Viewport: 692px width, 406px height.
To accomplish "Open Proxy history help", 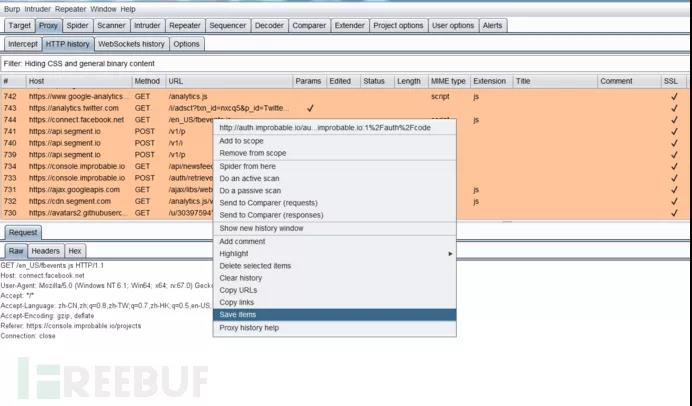I will [335, 328].
